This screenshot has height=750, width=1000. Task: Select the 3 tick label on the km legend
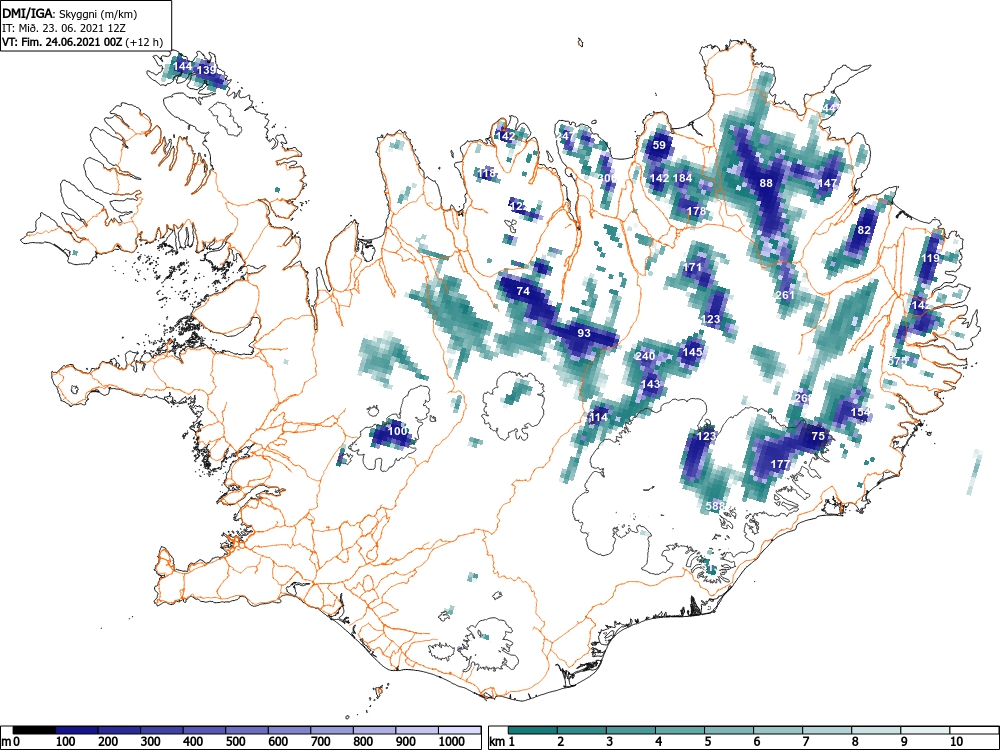[610, 741]
